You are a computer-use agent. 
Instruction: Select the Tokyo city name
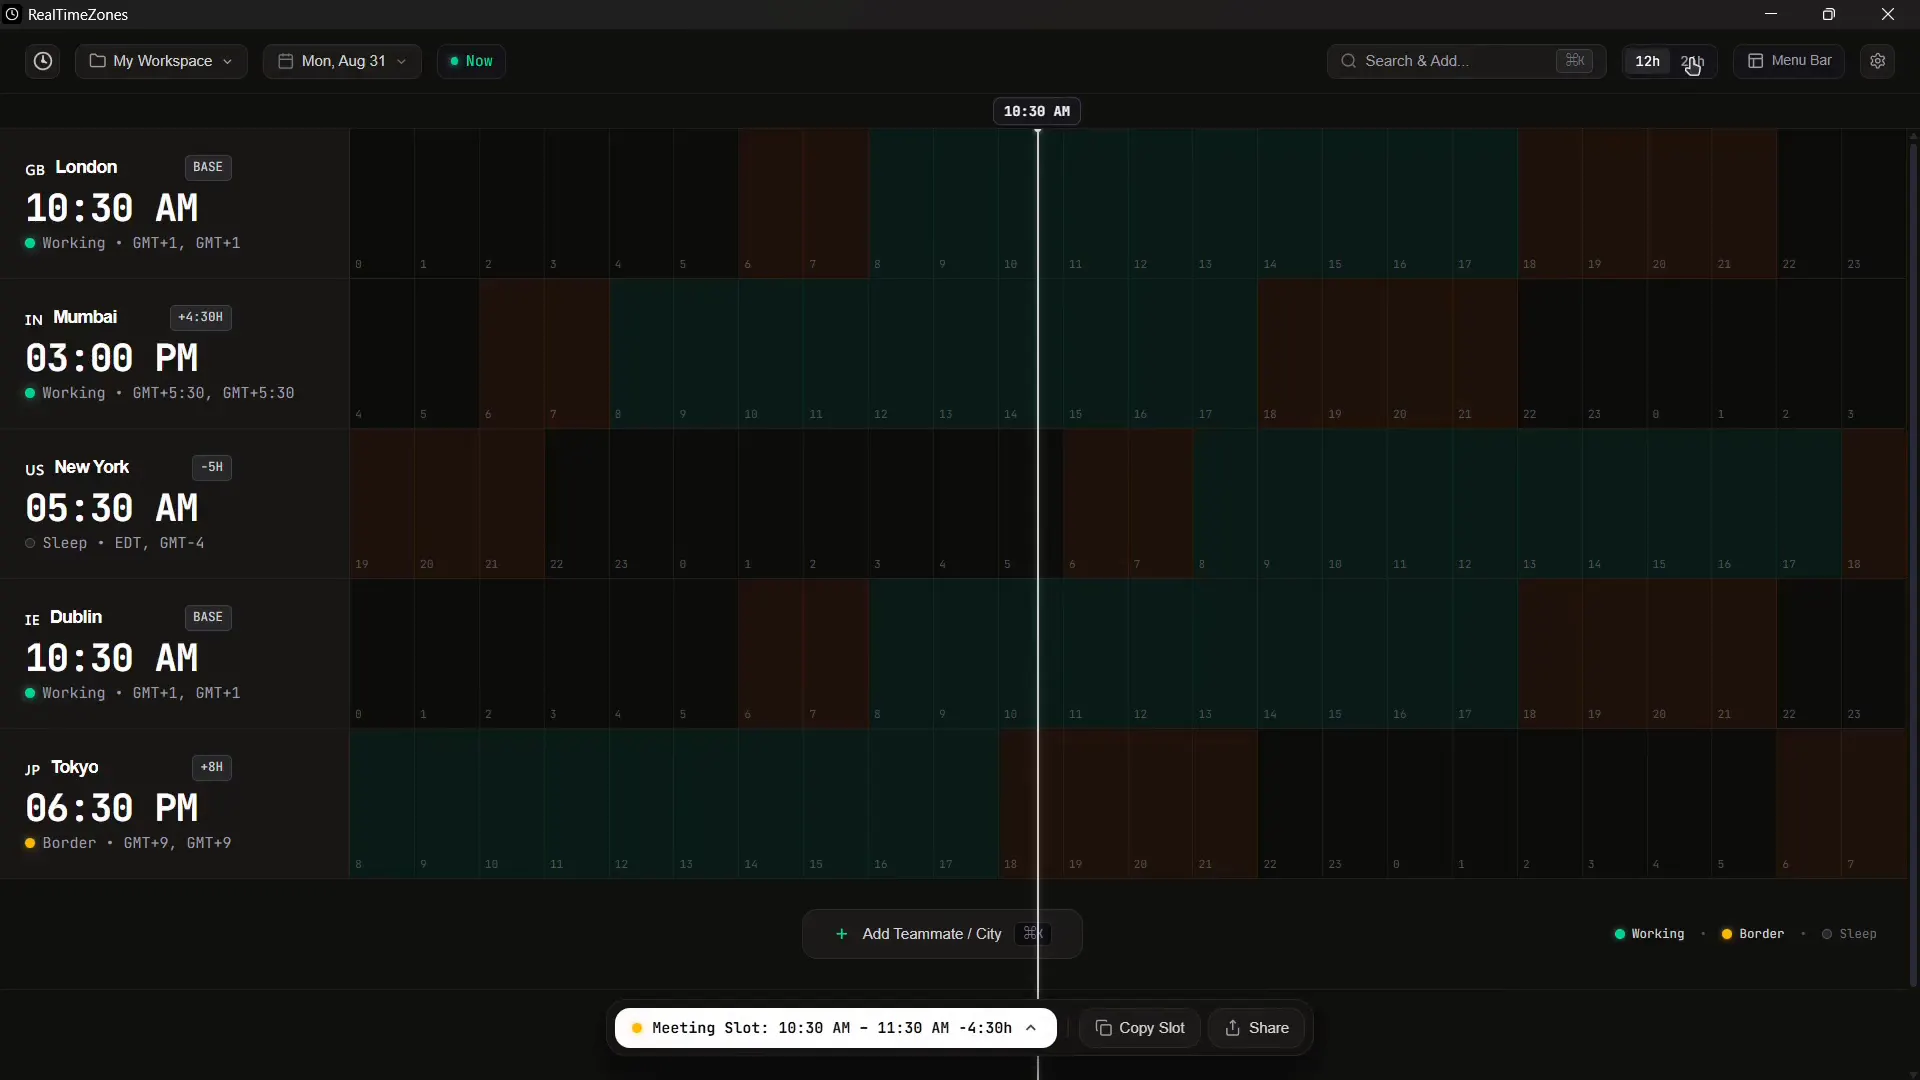(75, 767)
